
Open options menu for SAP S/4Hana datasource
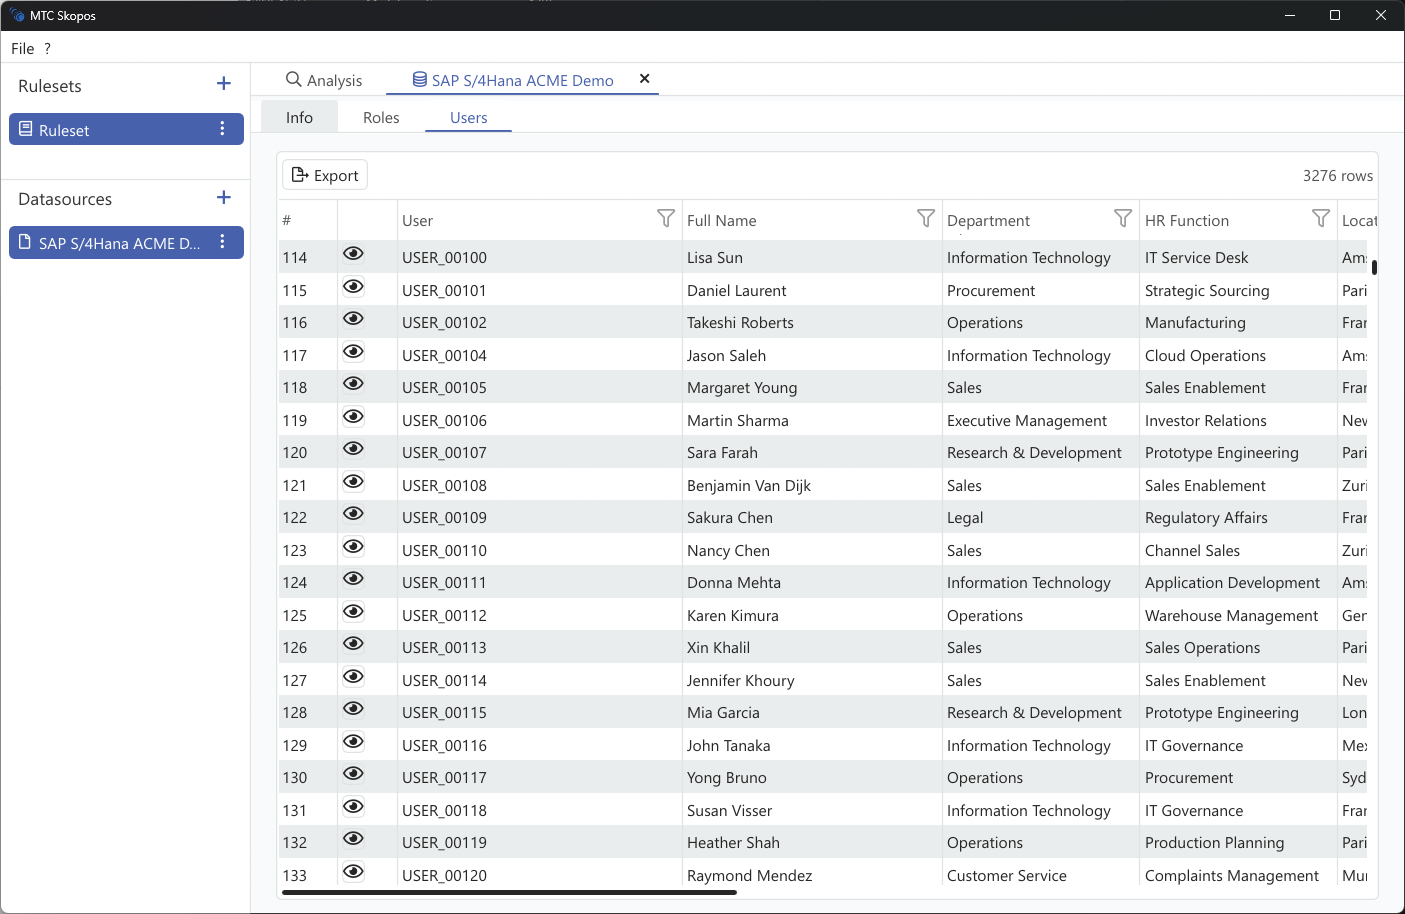(222, 242)
